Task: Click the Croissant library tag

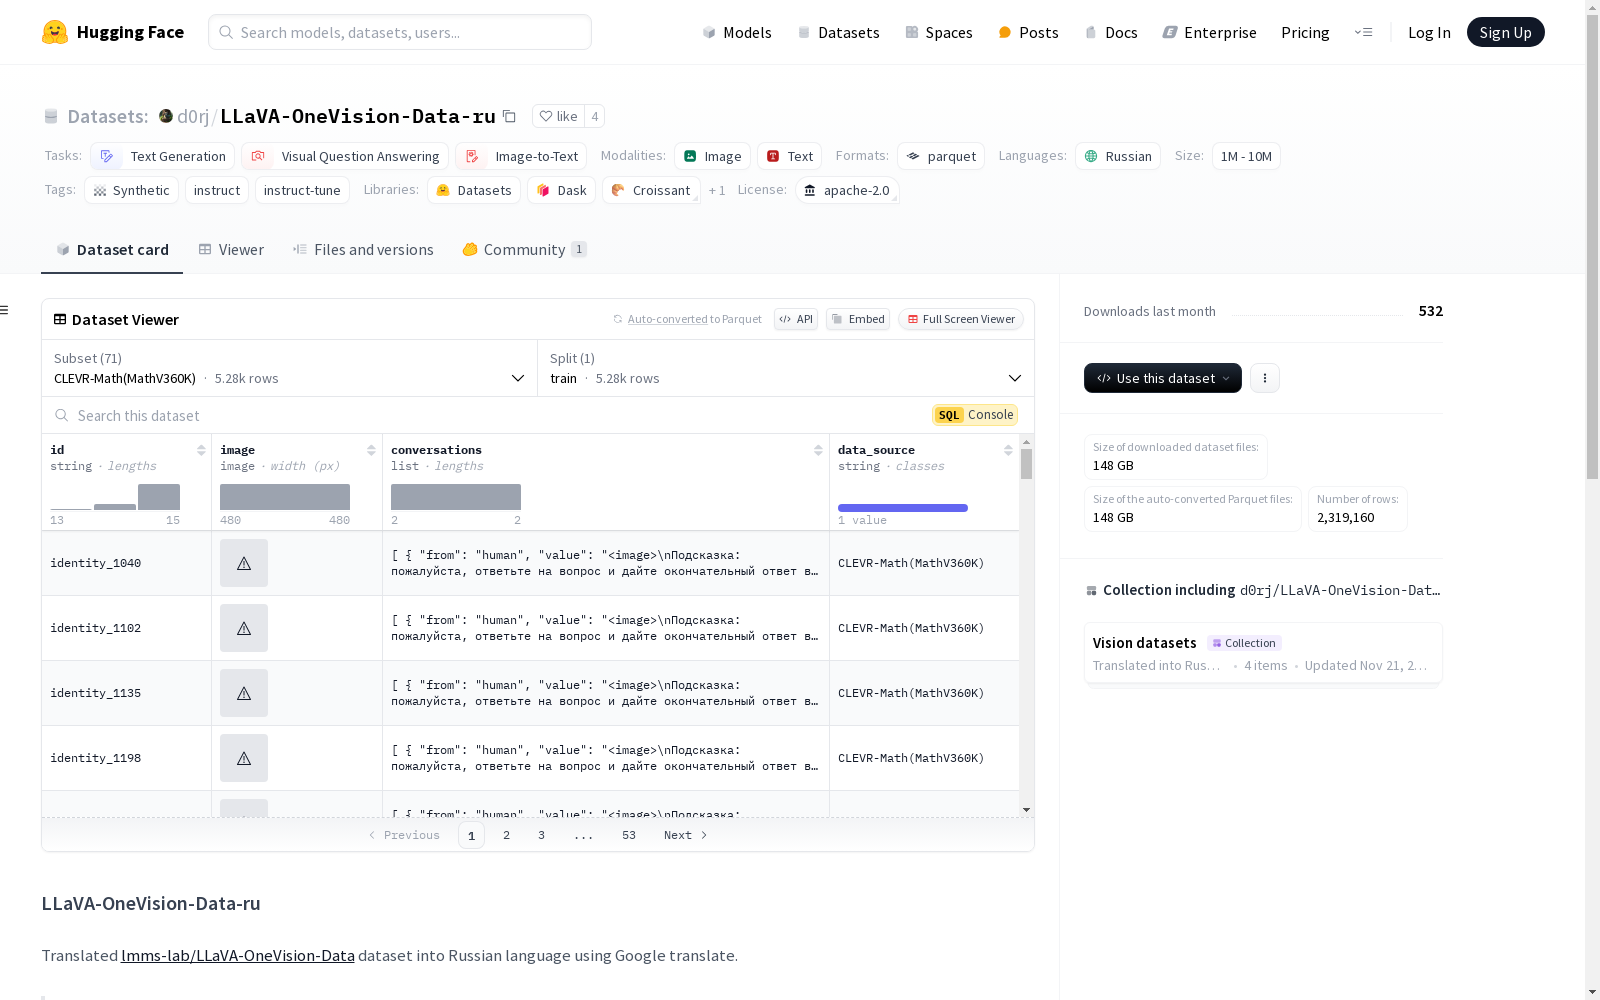Action: pyautogui.click(x=651, y=190)
